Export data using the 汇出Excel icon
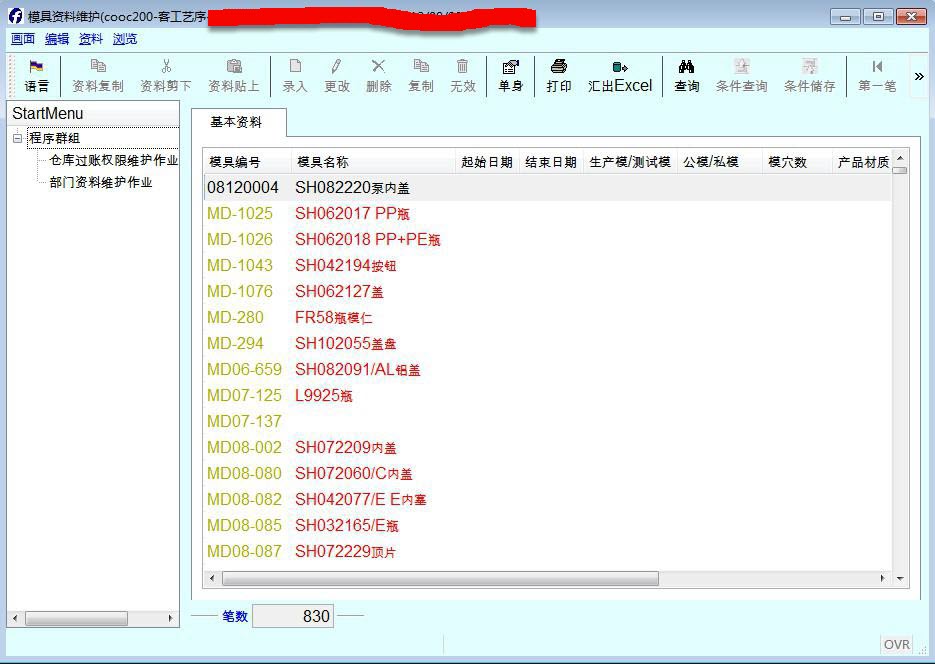Screen dimensions: 935x664 [618, 75]
